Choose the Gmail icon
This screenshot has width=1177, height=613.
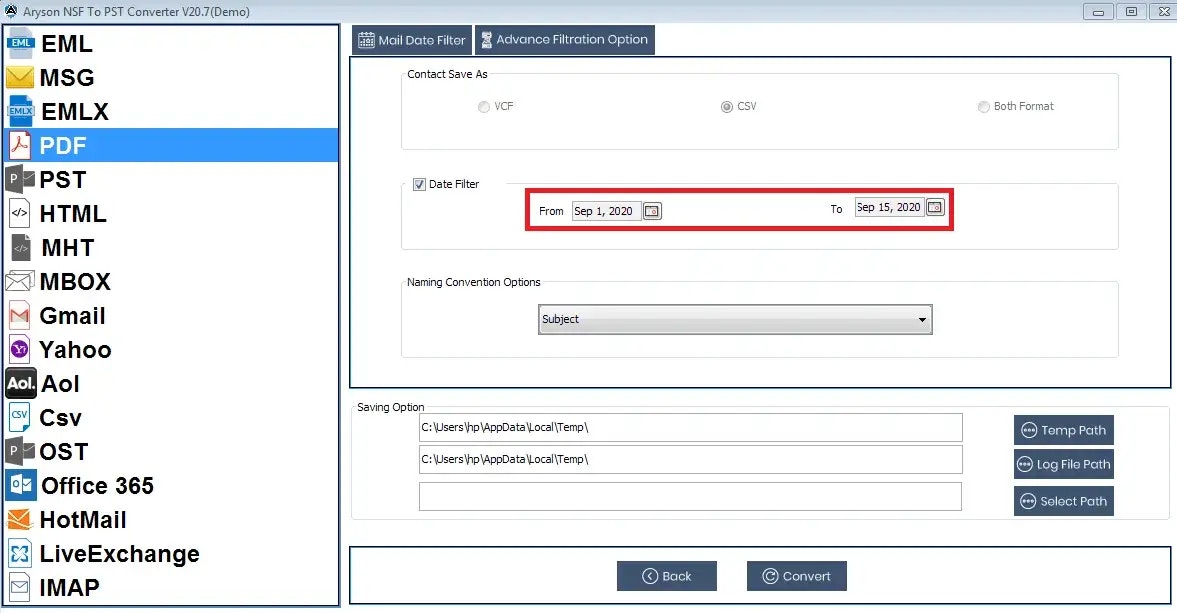pyautogui.click(x=20, y=315)
